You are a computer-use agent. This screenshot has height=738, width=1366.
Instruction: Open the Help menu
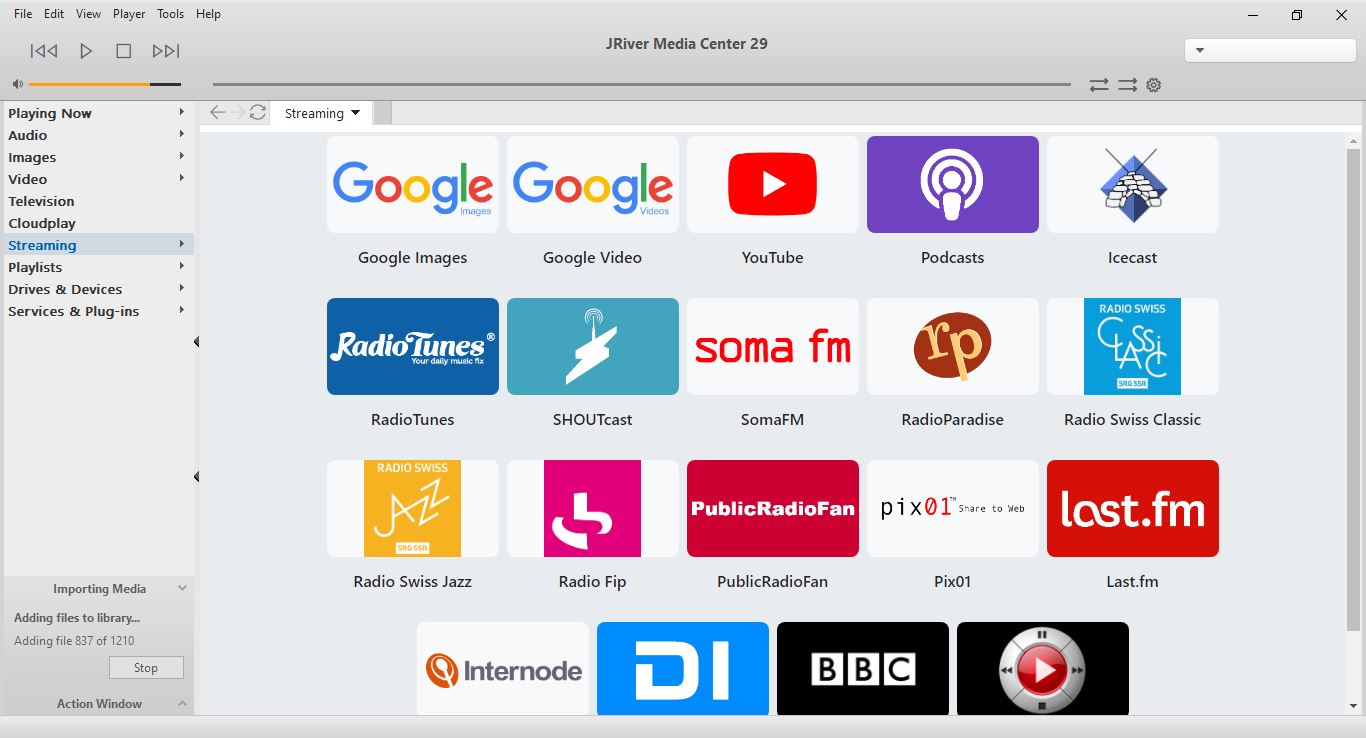tap(209, 14)
